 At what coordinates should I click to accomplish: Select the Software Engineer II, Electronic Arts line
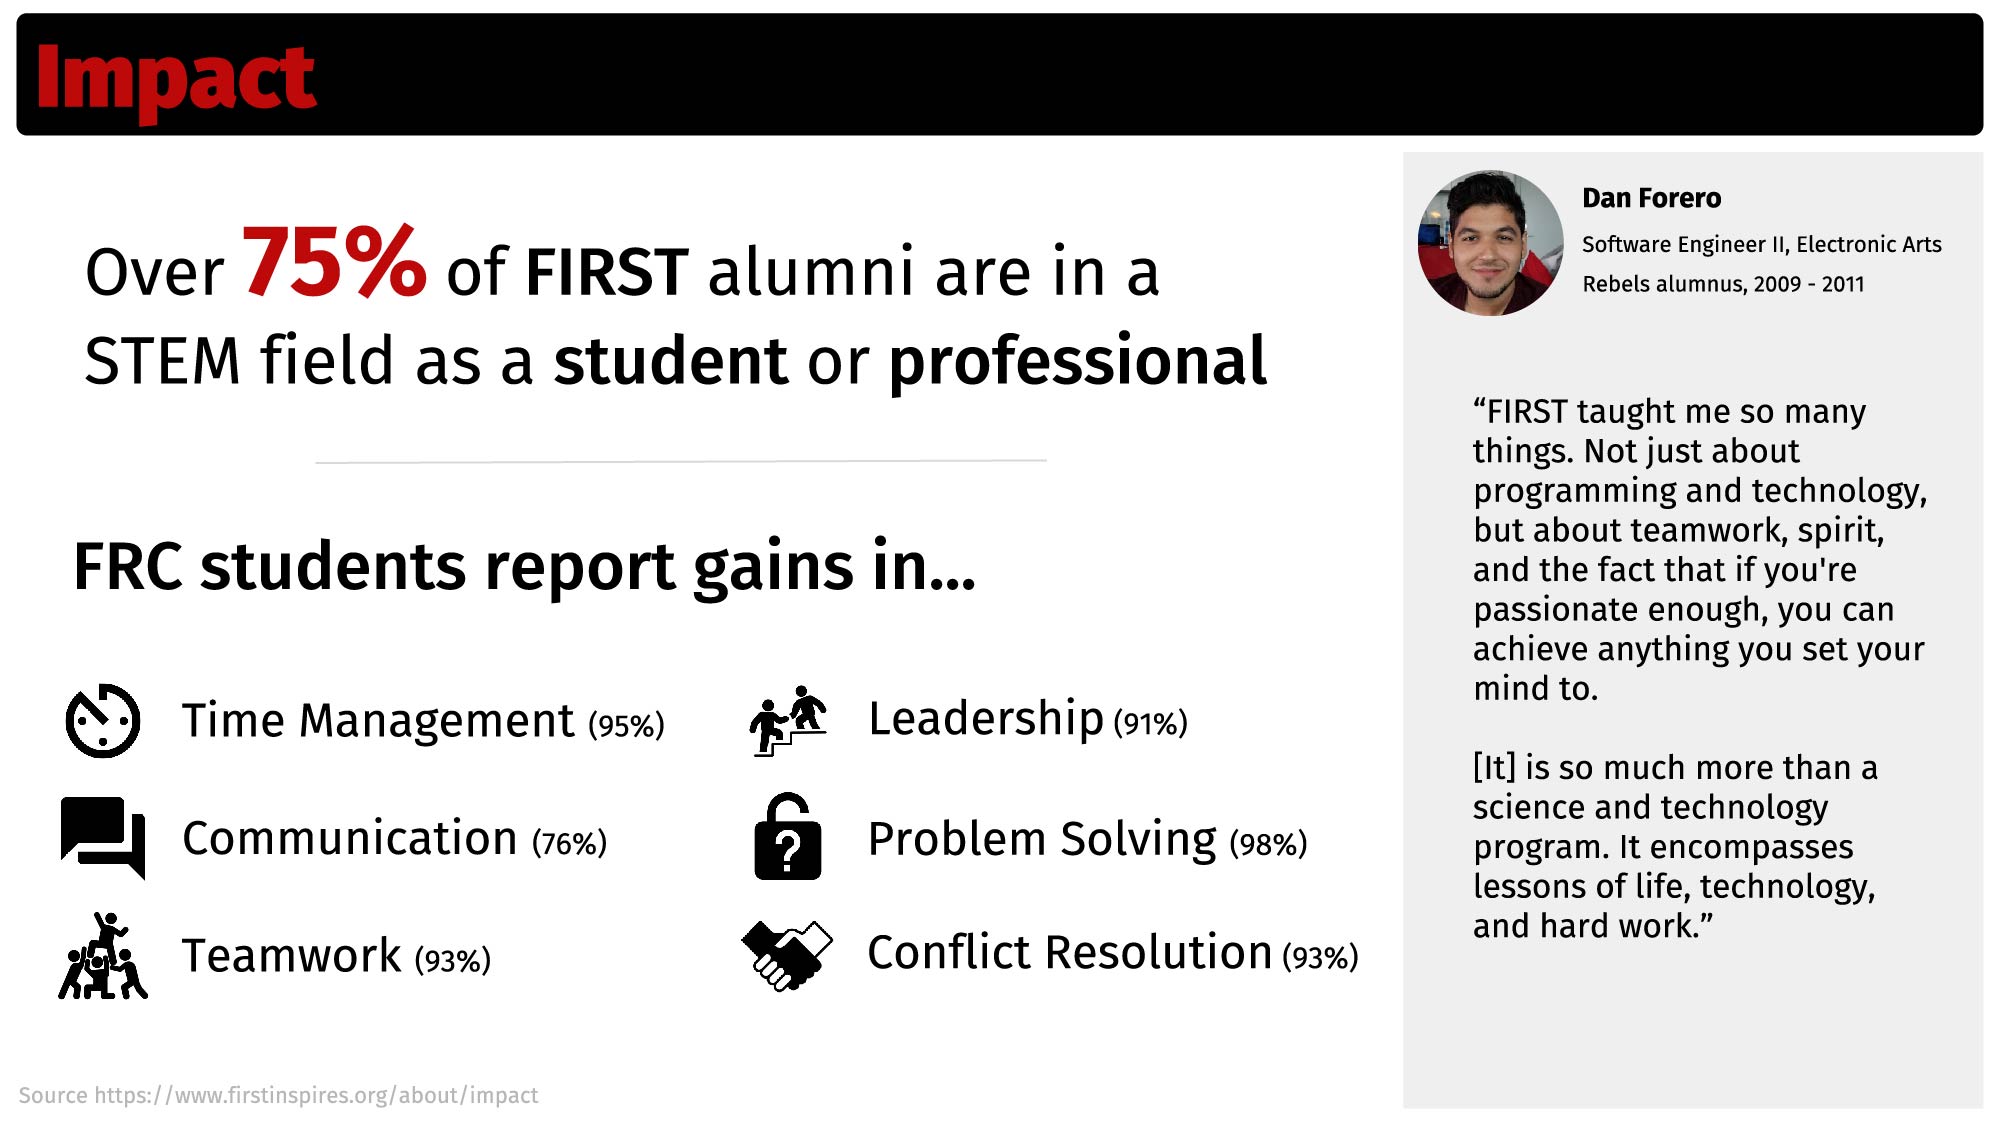(x=1761, y=244)
